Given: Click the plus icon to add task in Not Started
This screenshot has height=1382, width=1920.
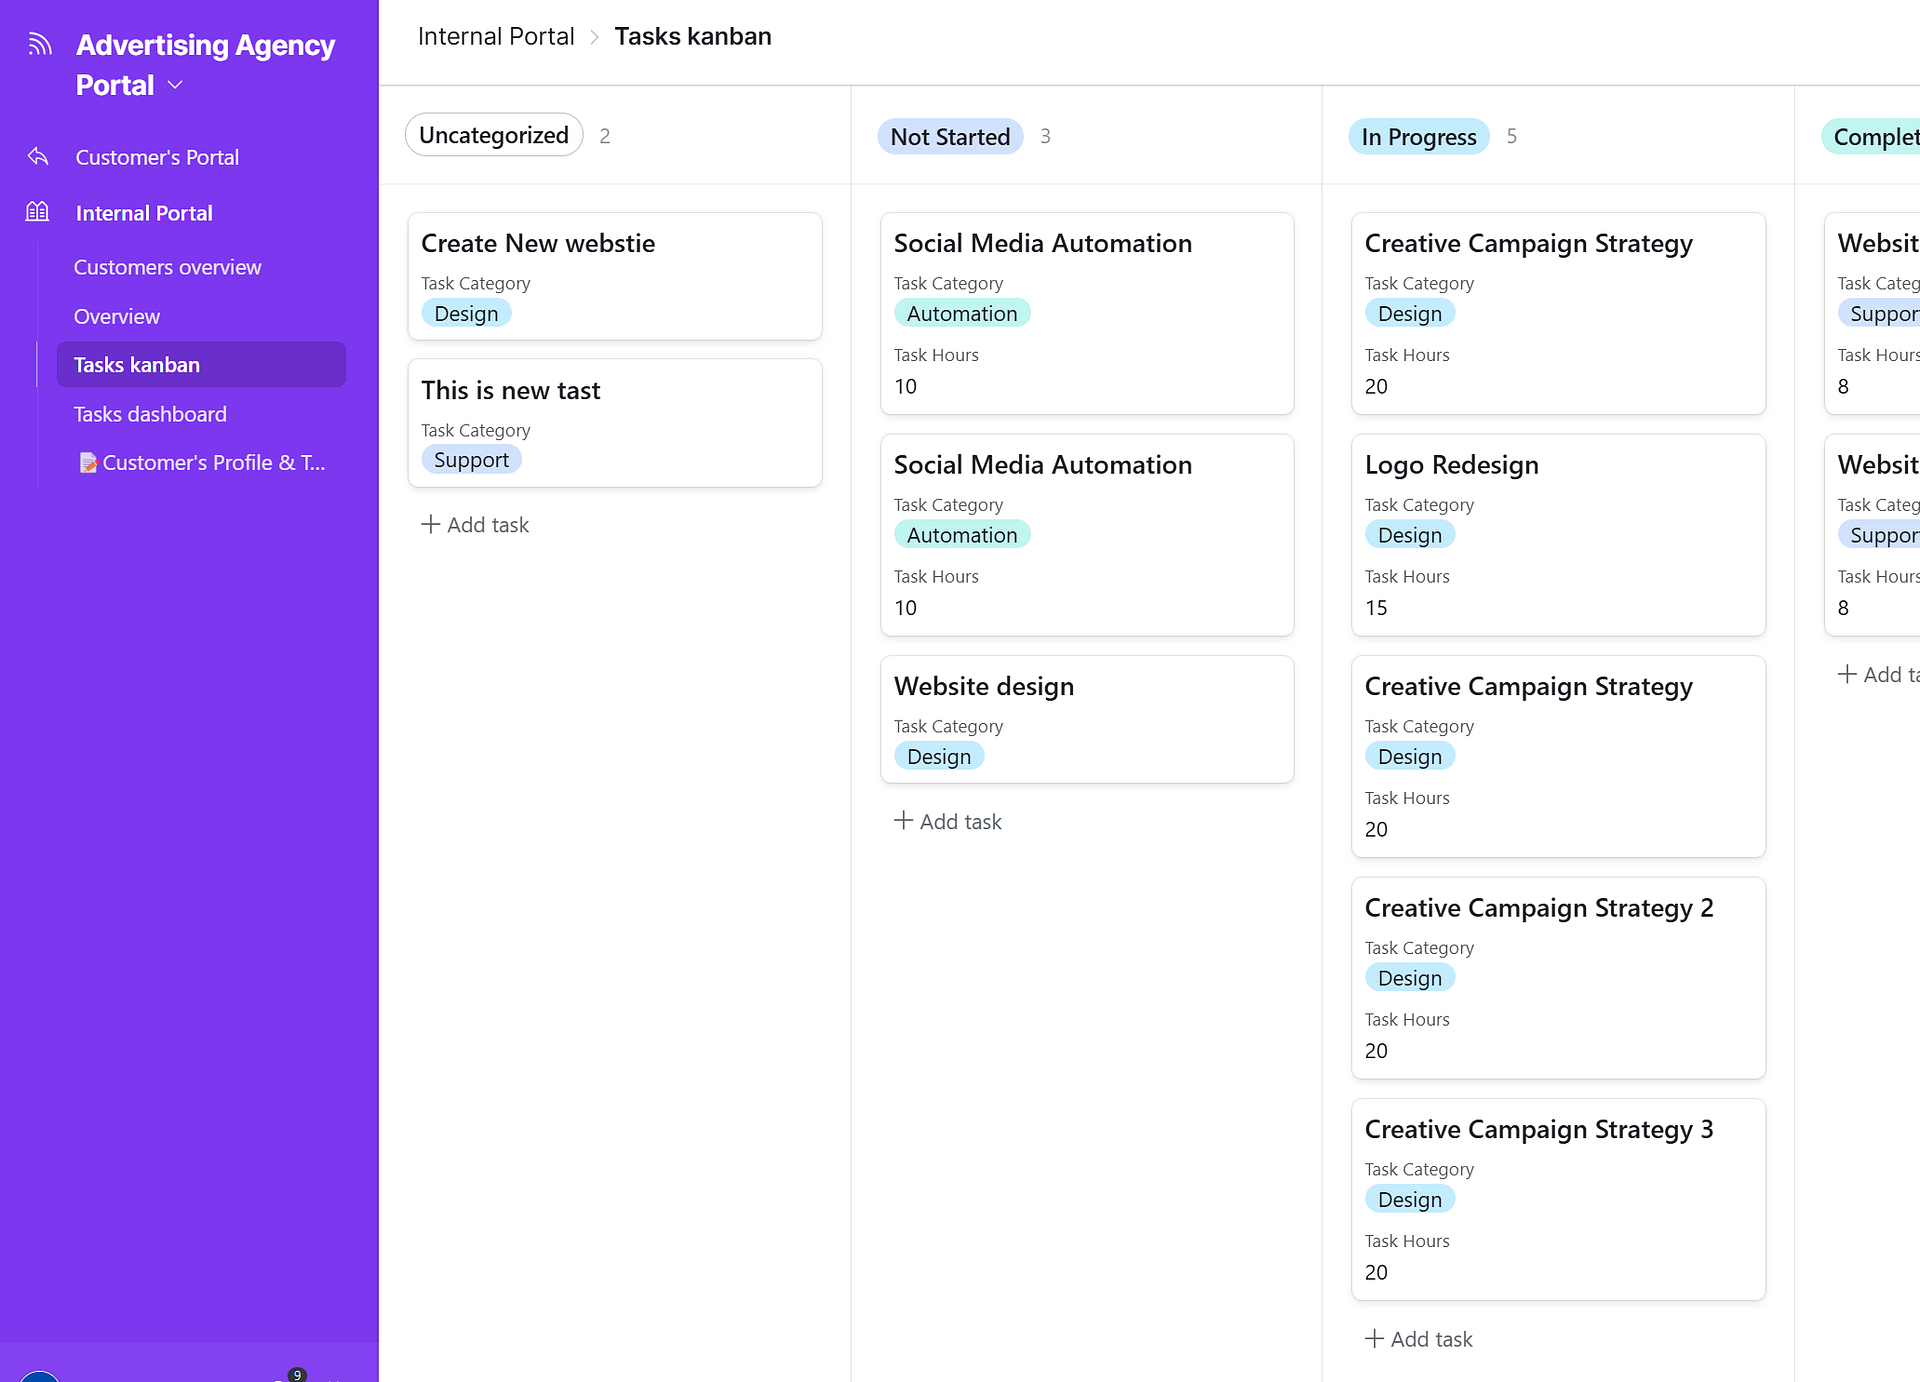Looking at the screenshot, I should (x=903, y=821).
